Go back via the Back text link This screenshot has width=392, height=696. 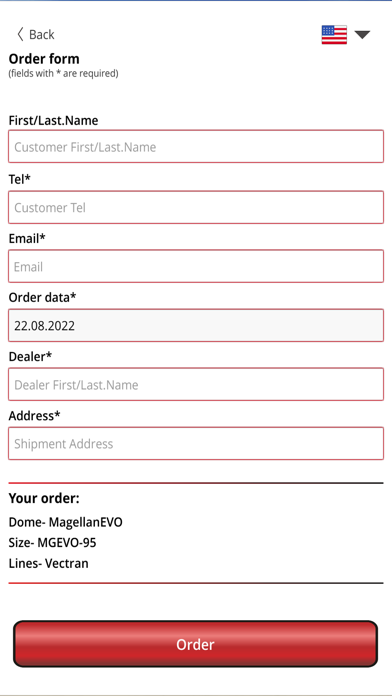point(42,35)
